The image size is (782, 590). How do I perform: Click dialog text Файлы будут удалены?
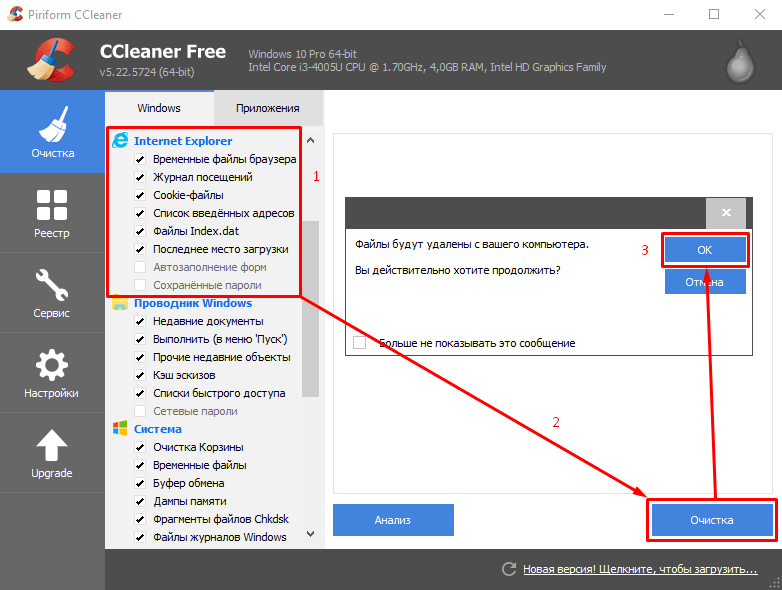pos(472,244)
